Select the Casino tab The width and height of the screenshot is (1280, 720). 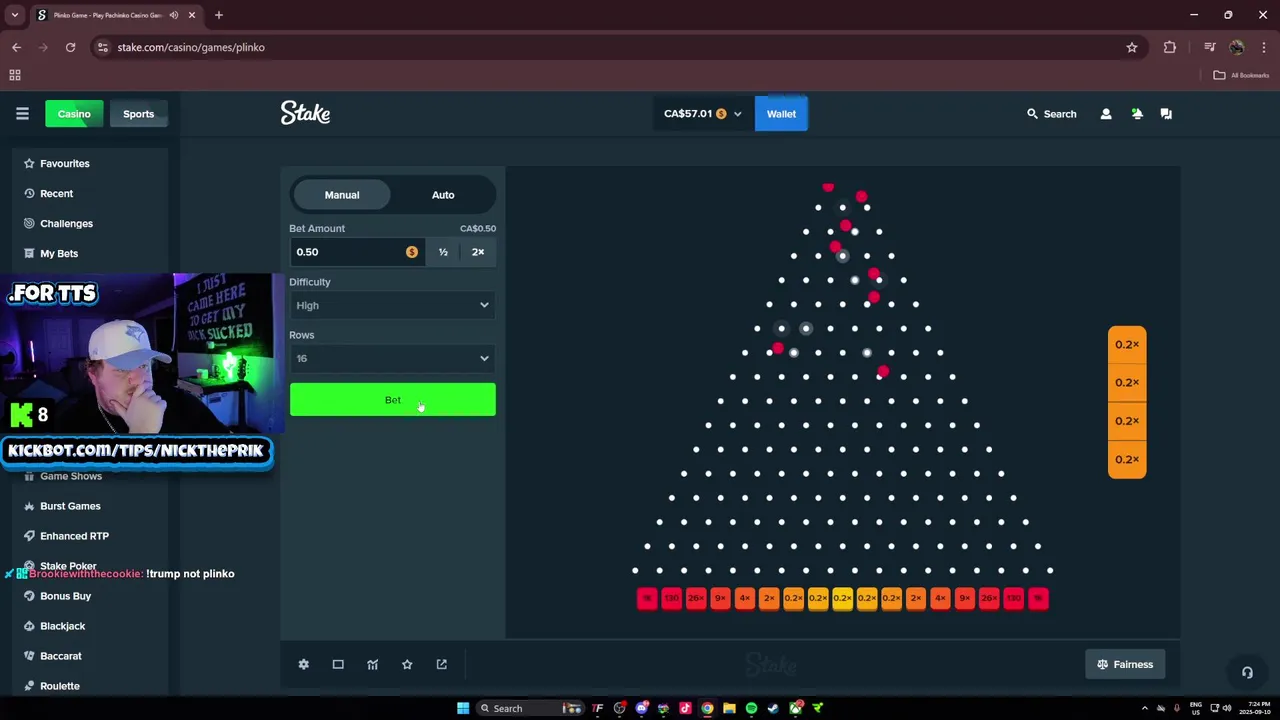tap(74, 114)
